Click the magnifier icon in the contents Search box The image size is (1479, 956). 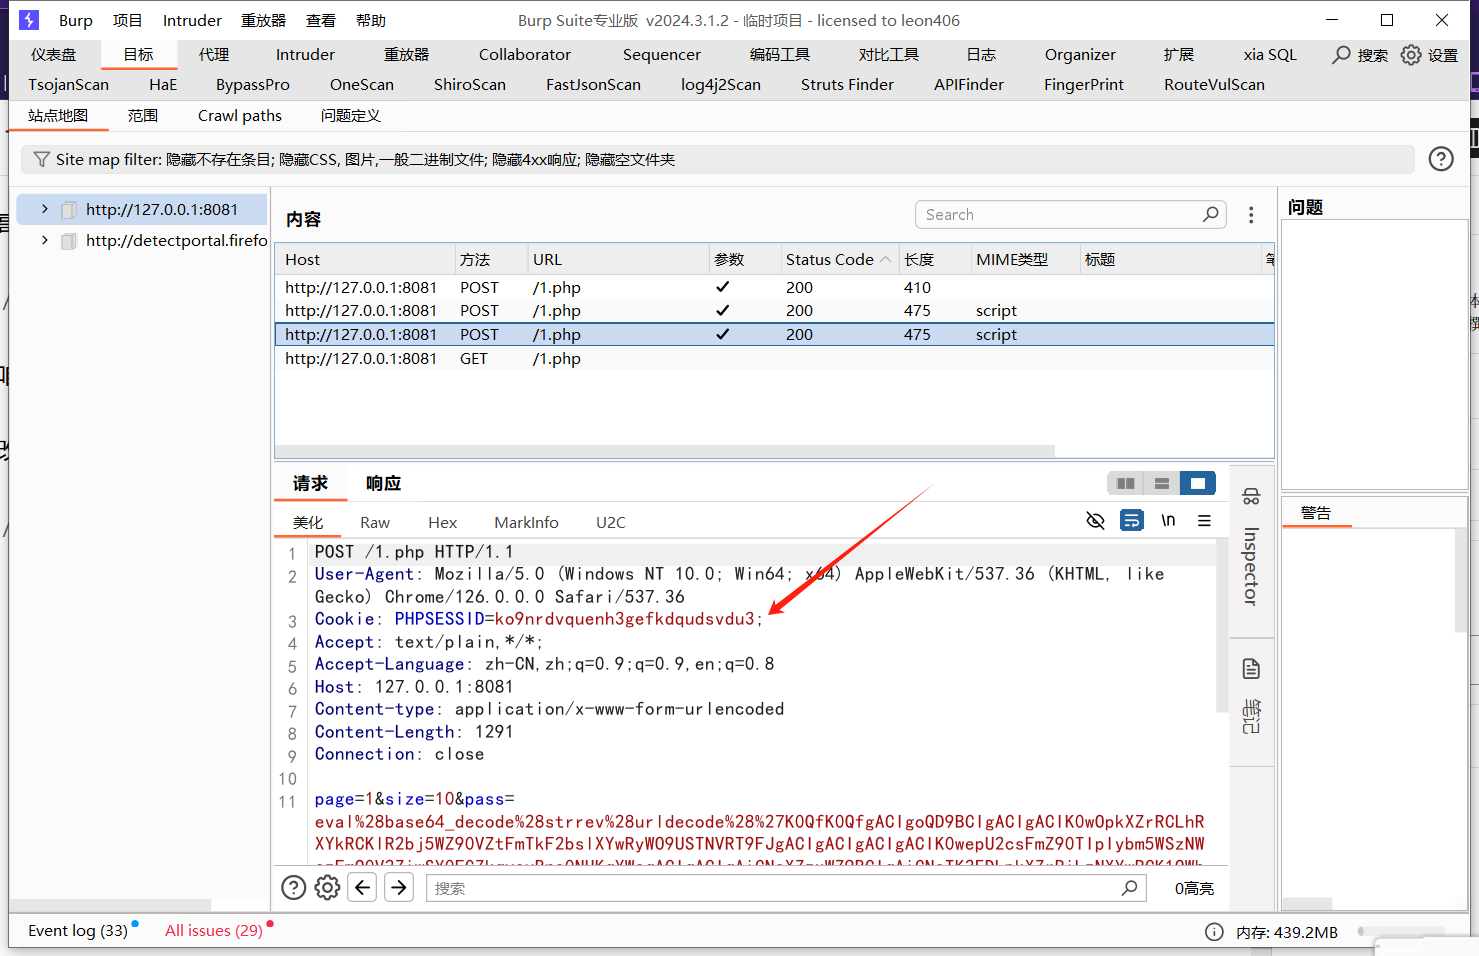click(1210, 214)
